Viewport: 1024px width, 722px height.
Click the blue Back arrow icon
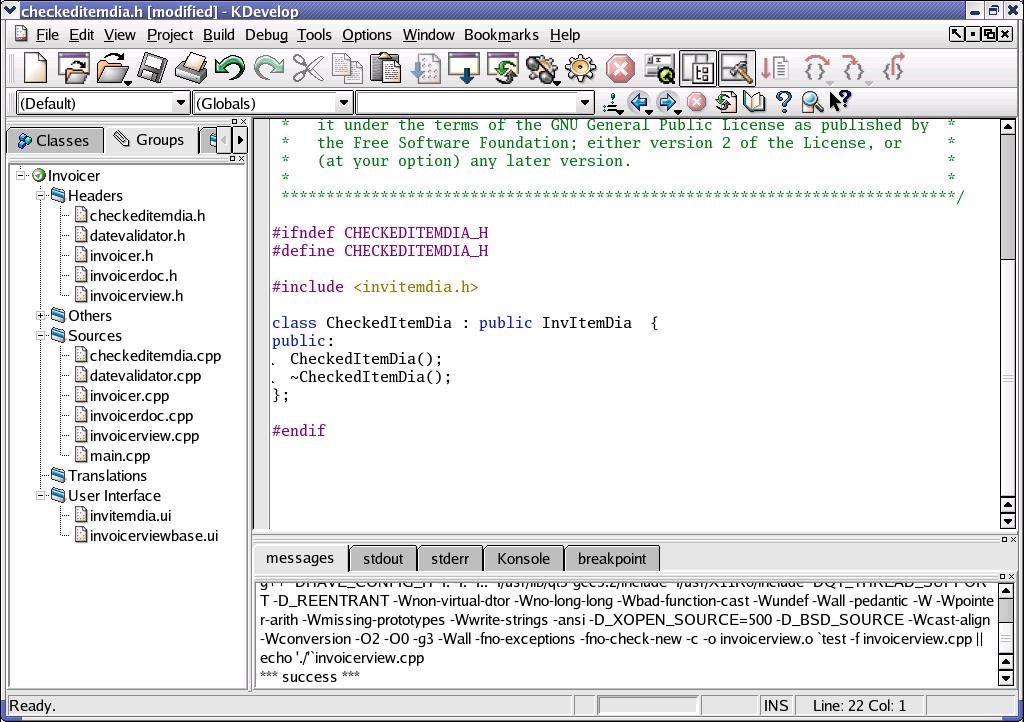pyautogui.click(x=639, y=102)
